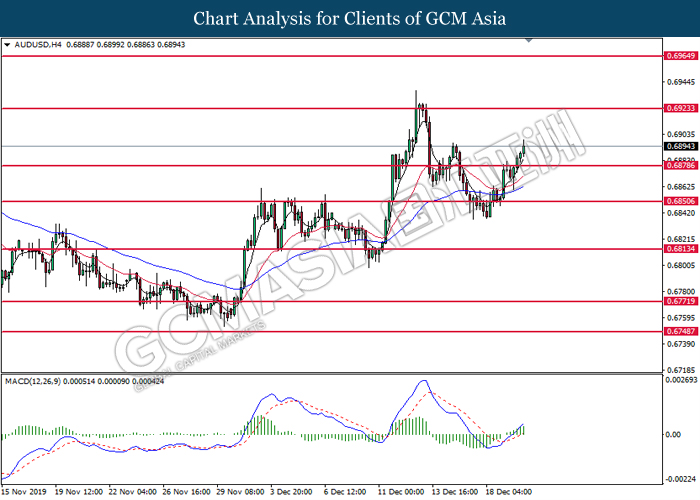The height and width of the screenshot is (500, 700).
Task: Click the 0.69445 axis price tick
Action: pos(681,82)
